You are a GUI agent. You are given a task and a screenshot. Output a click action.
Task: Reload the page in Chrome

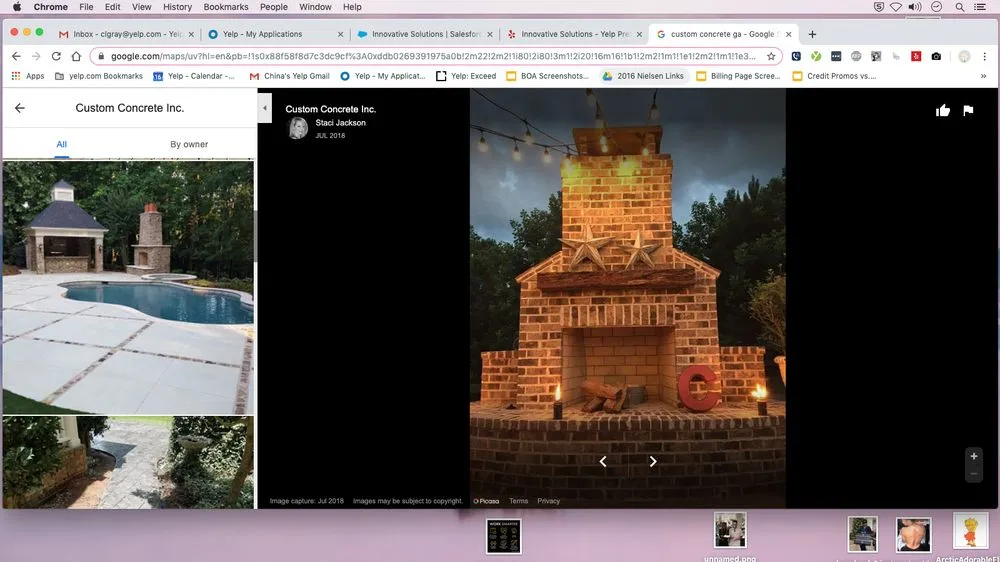tap(56, 56)
